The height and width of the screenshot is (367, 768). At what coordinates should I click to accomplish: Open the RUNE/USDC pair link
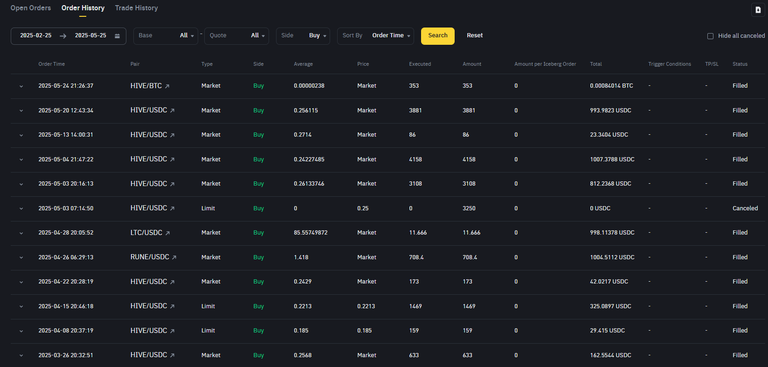pos(150,257)
